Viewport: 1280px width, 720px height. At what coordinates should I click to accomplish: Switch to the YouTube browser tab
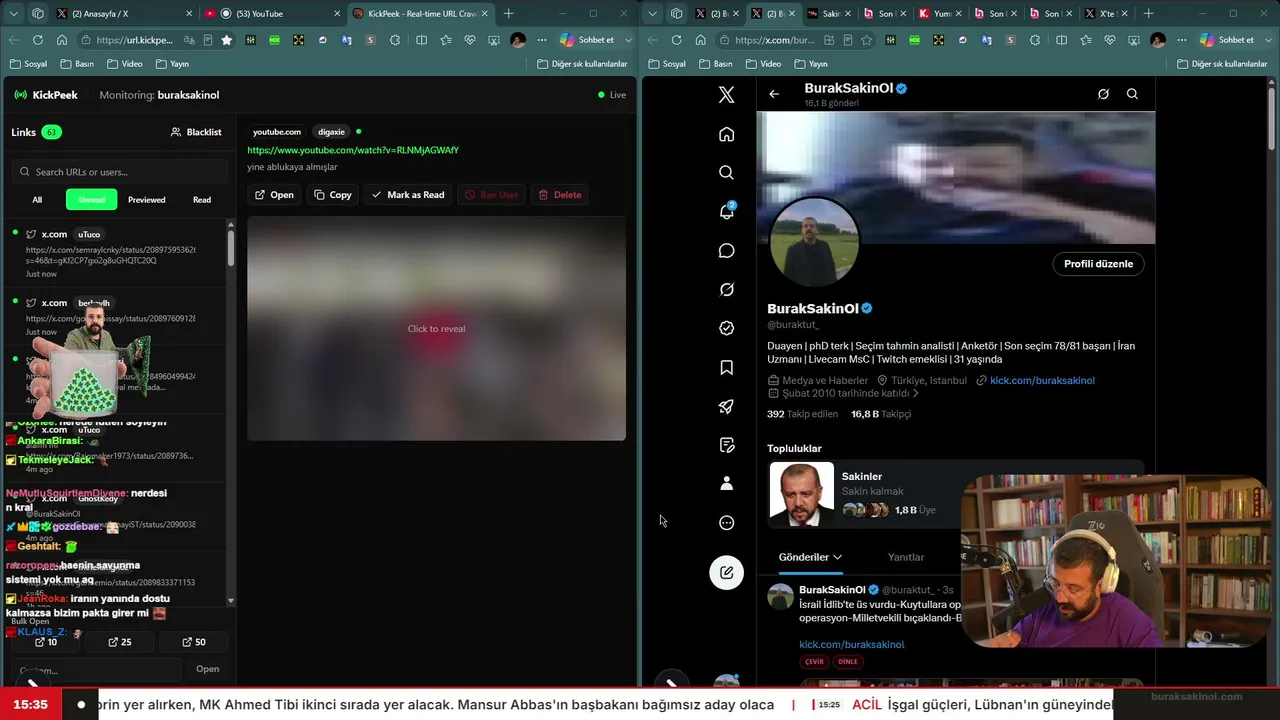tap(271, 13)
